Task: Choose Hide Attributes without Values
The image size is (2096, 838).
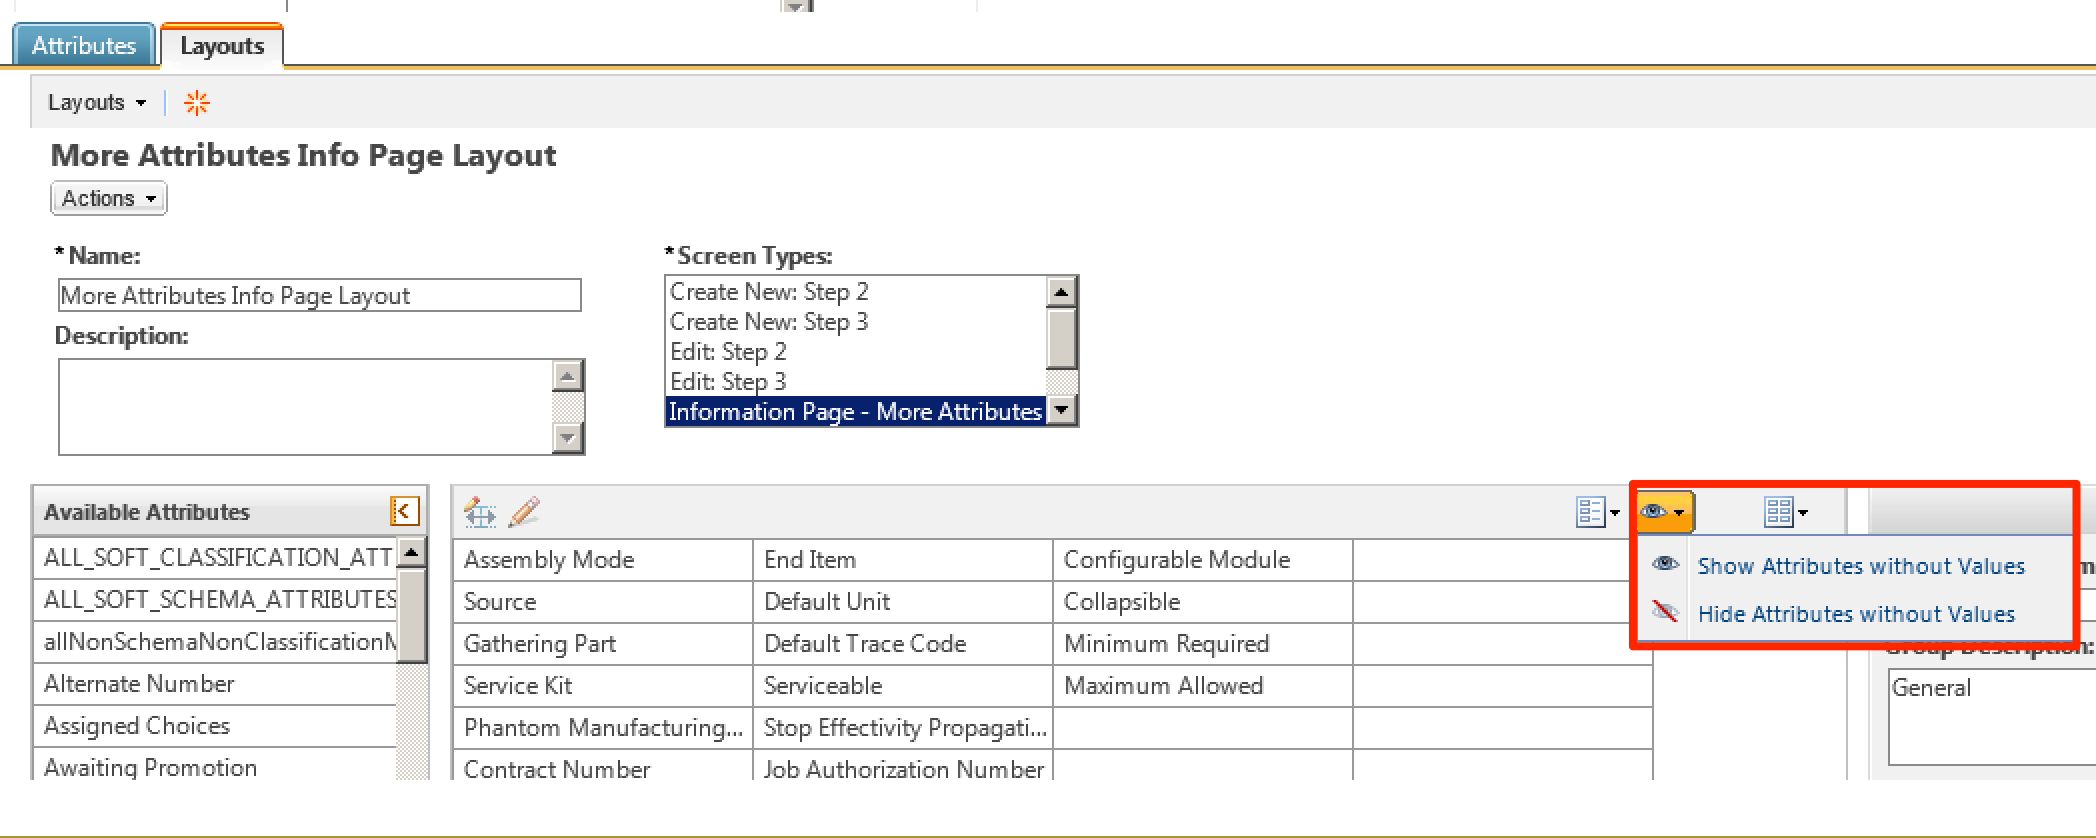Action: point(1855,614)
